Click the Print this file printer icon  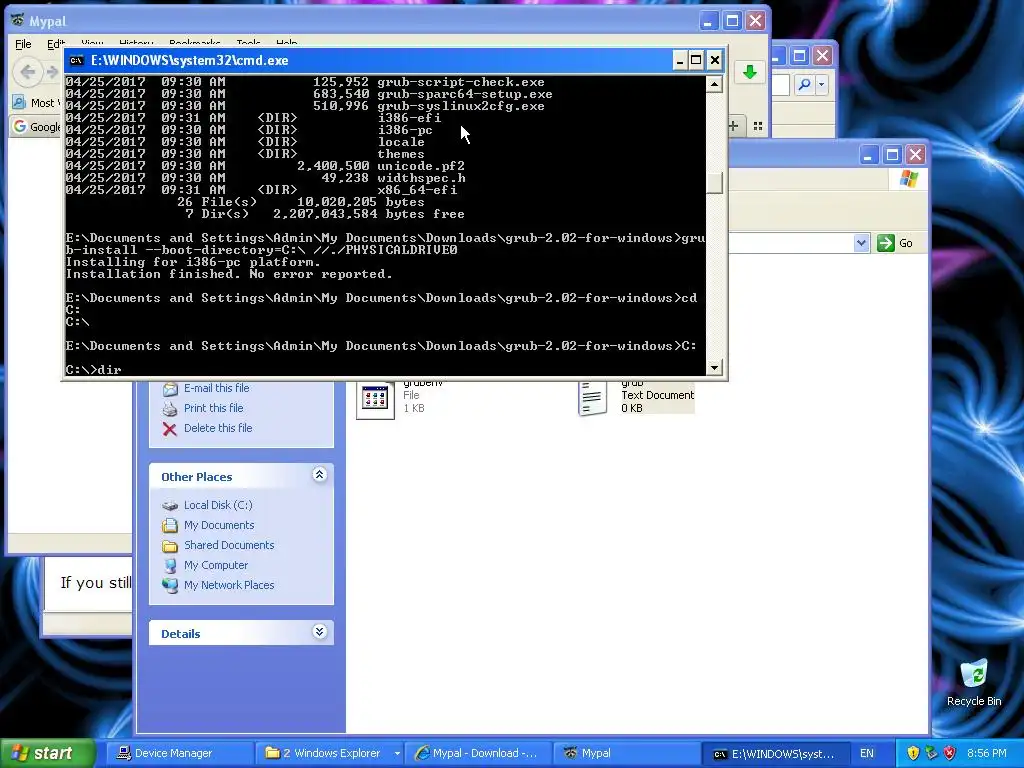[x=170, y=409]
